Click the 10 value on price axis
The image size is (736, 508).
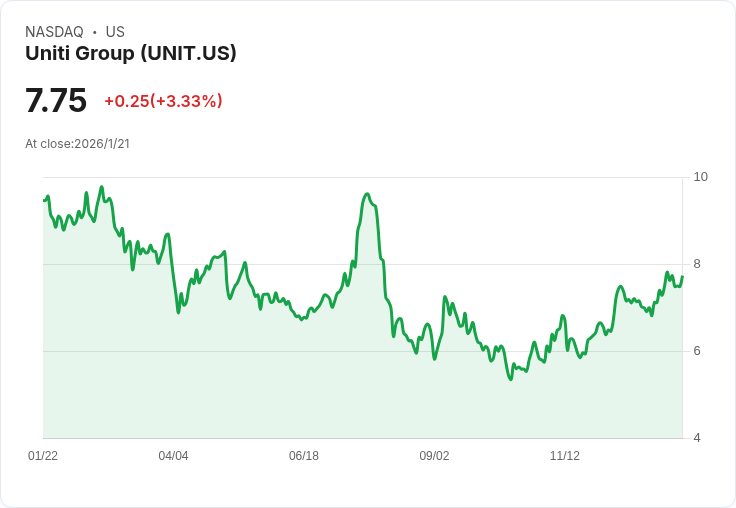tap(700, 177)
